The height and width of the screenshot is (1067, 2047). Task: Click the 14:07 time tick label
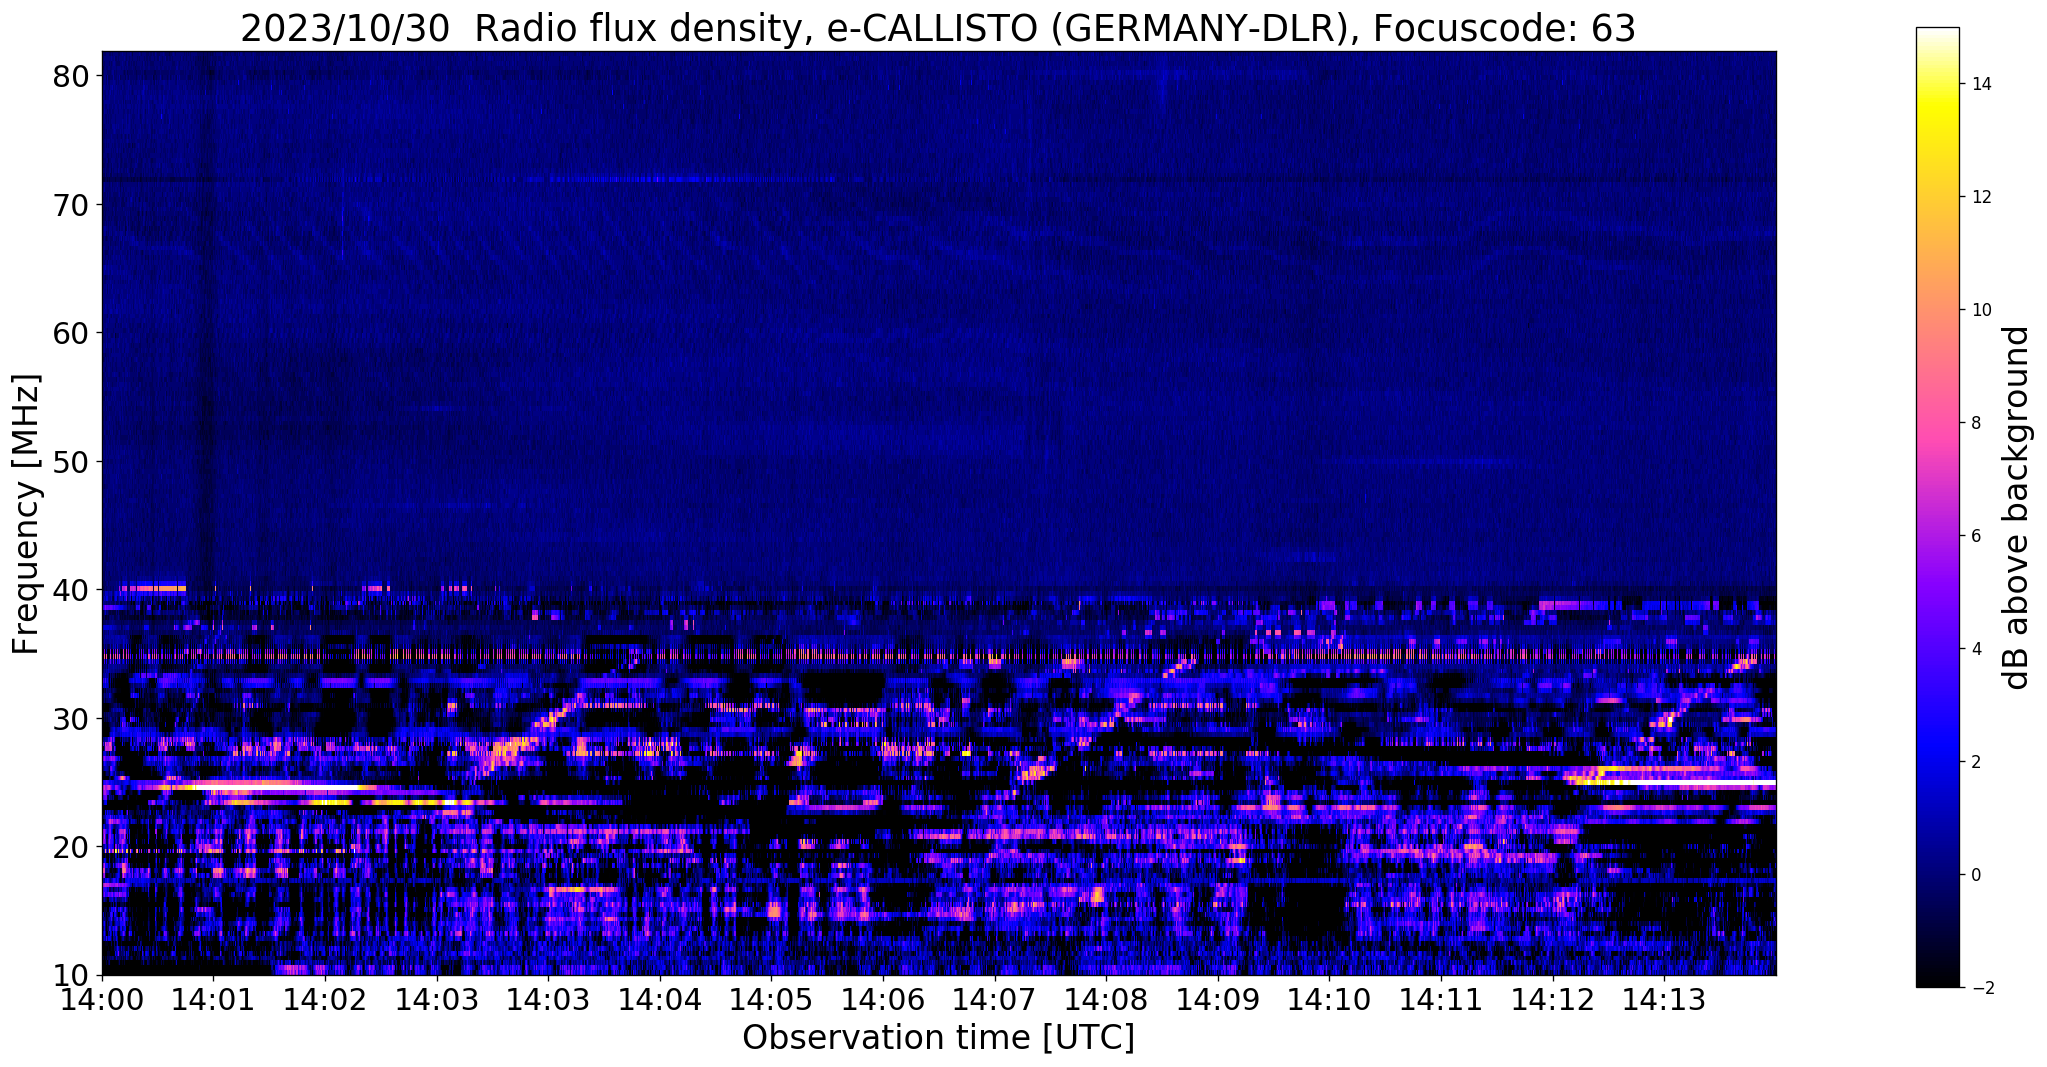click(x=994, y=1000)
